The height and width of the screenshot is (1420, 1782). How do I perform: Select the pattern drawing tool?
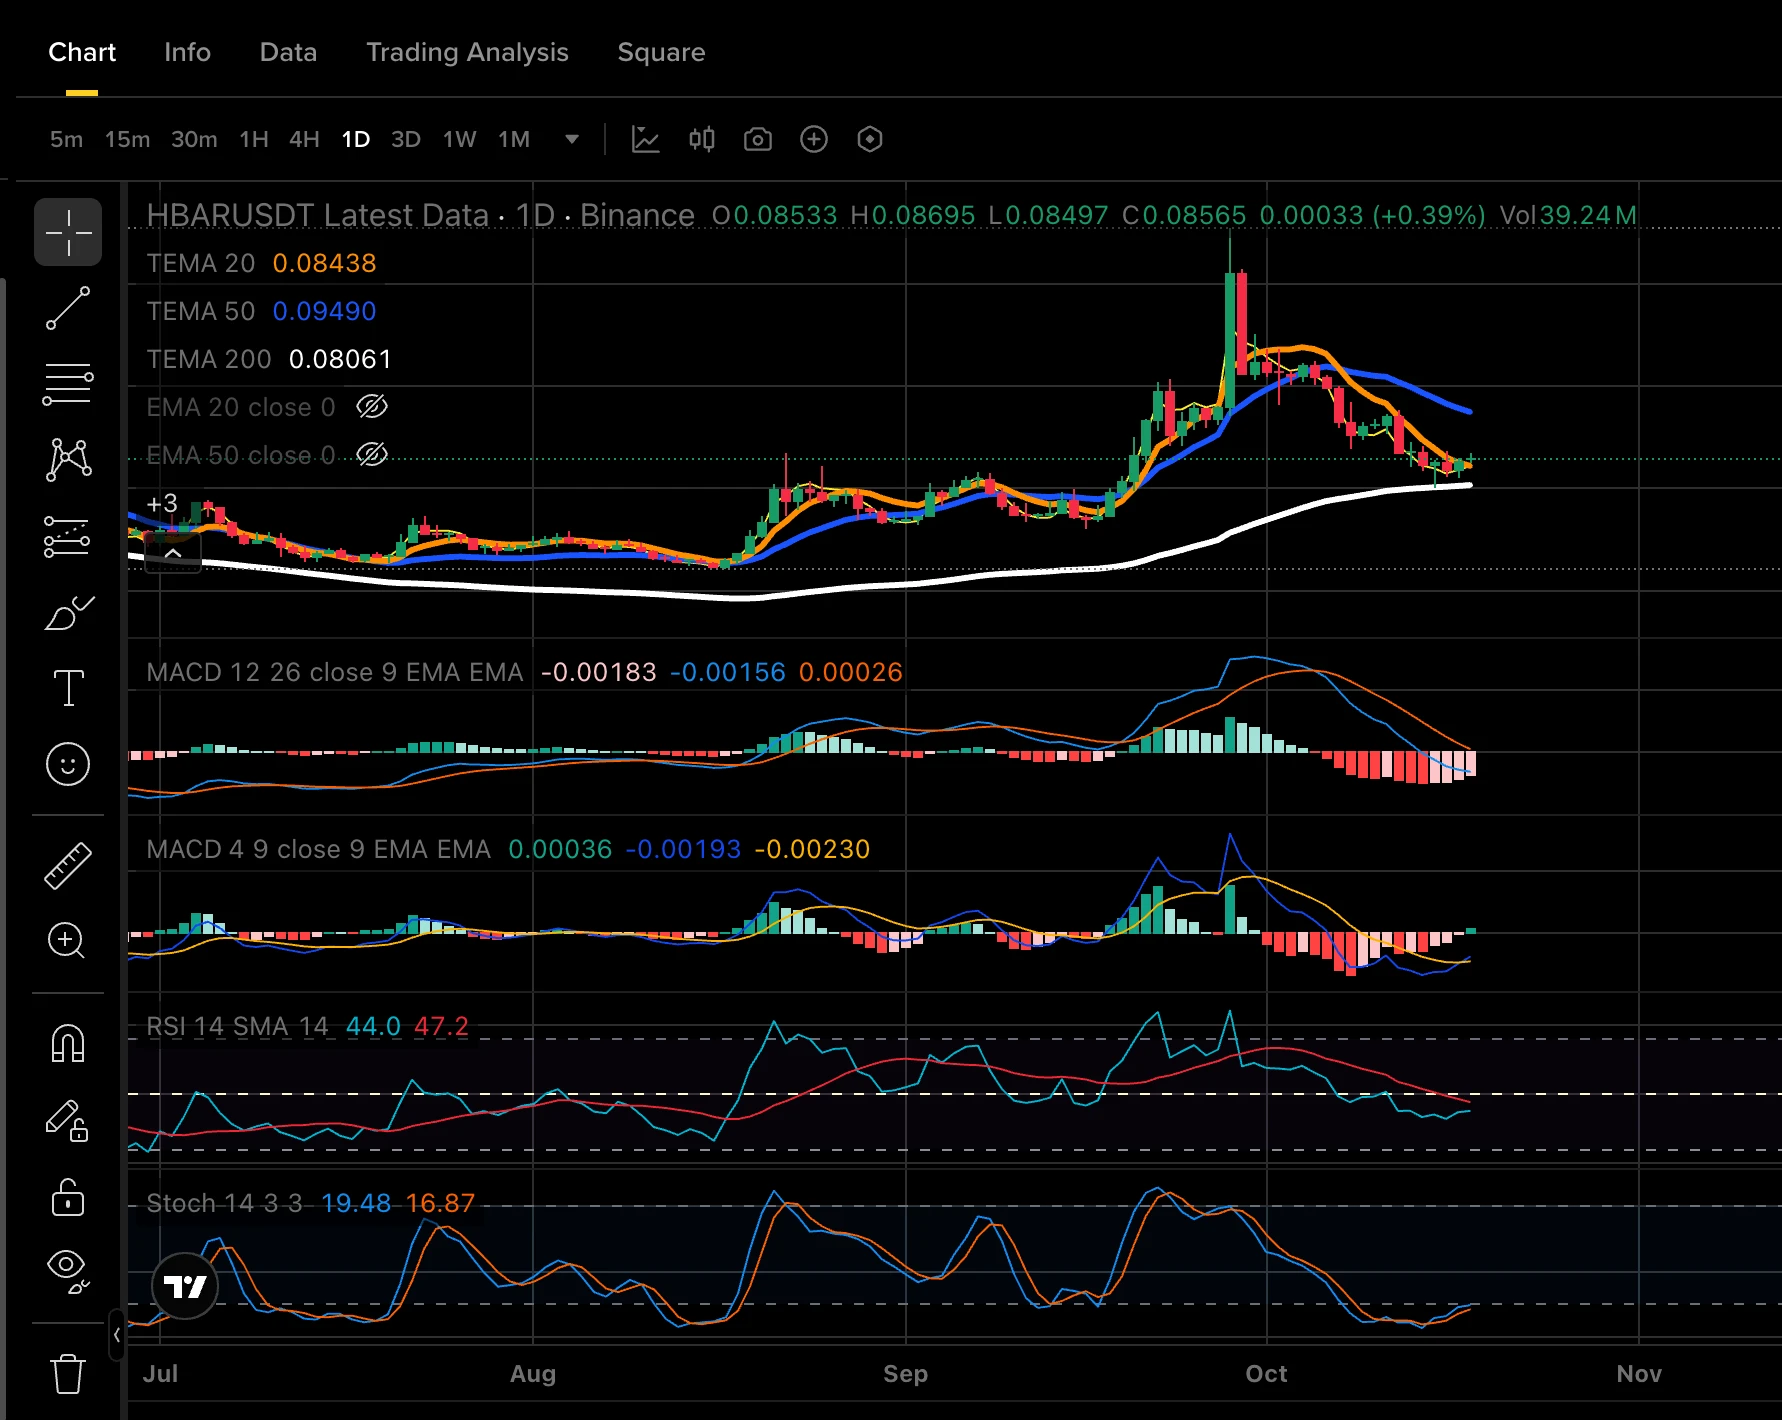(x=68, y=460)
